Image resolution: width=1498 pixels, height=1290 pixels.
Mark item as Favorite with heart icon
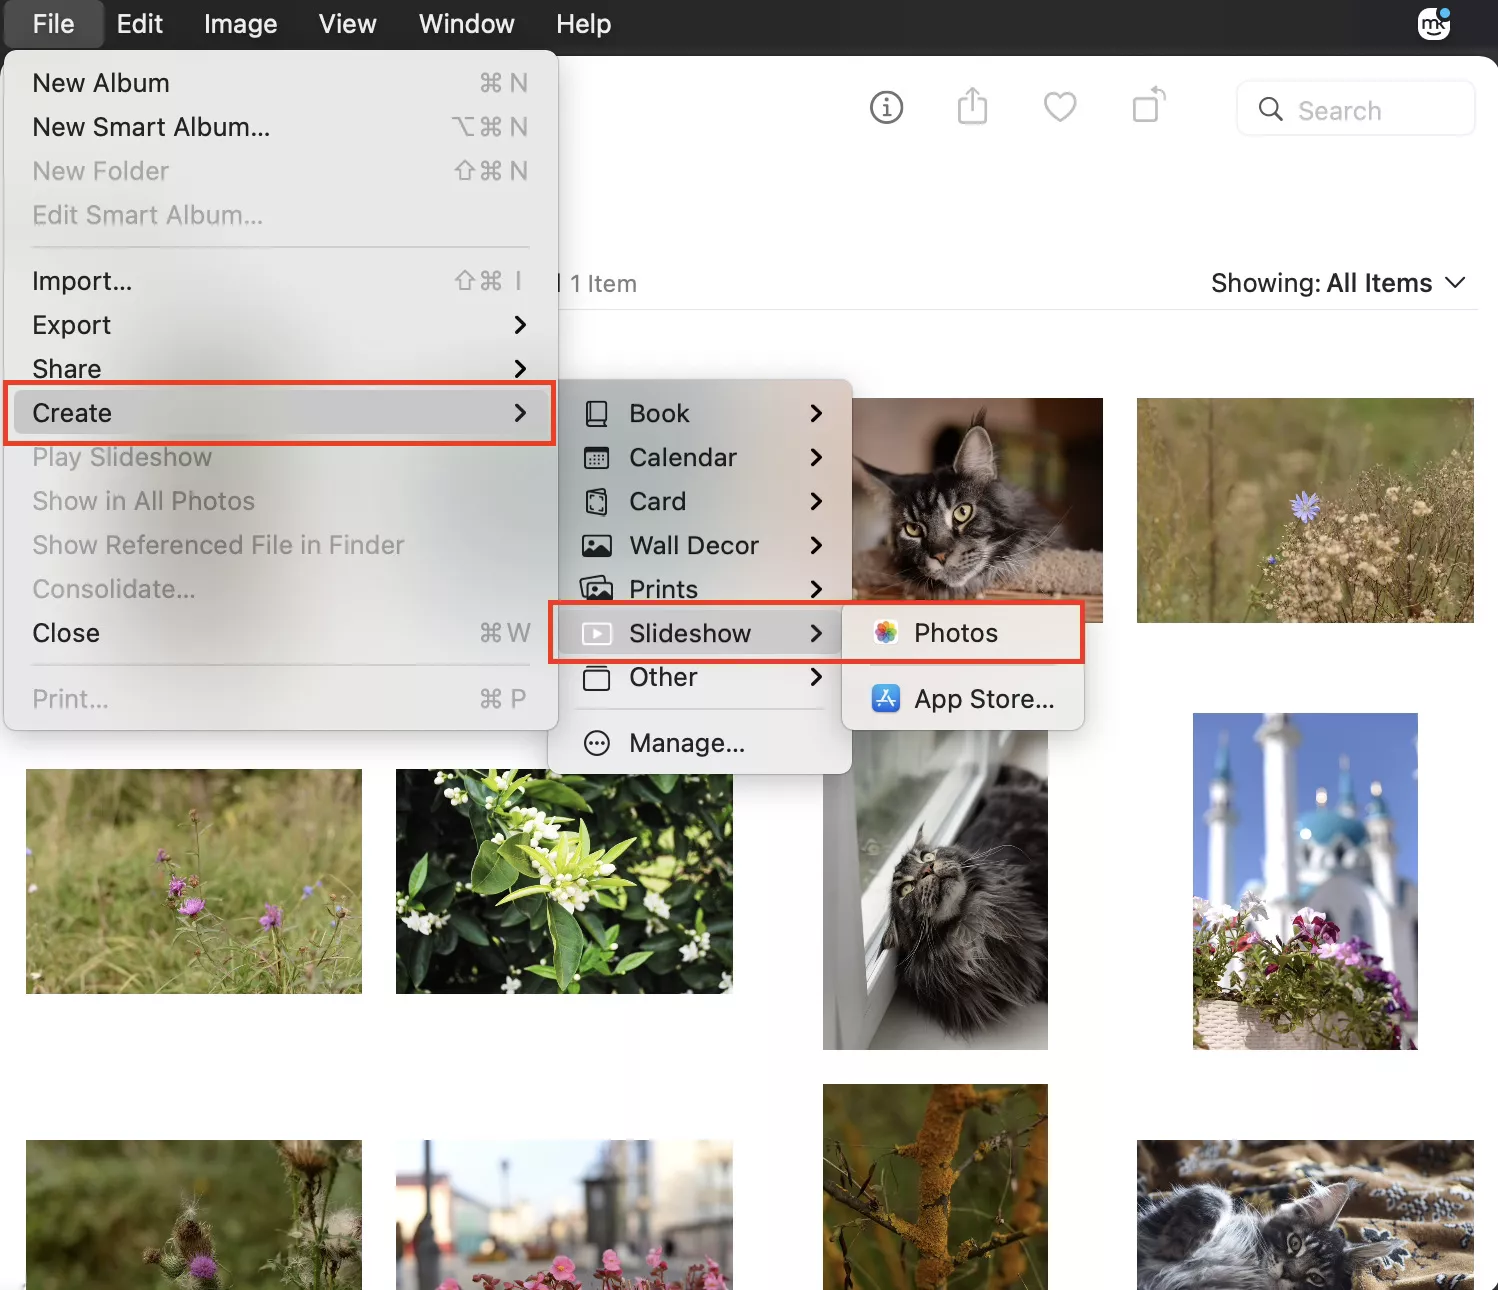(x=1059, y=107)
